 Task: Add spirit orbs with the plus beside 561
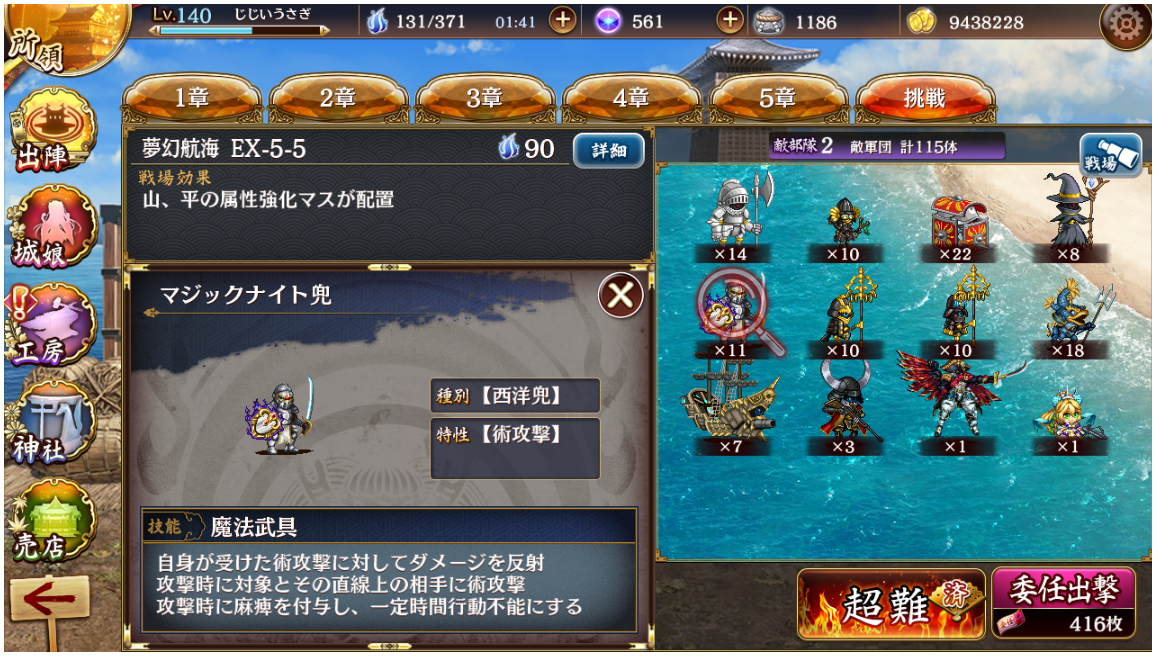[730, 21]
